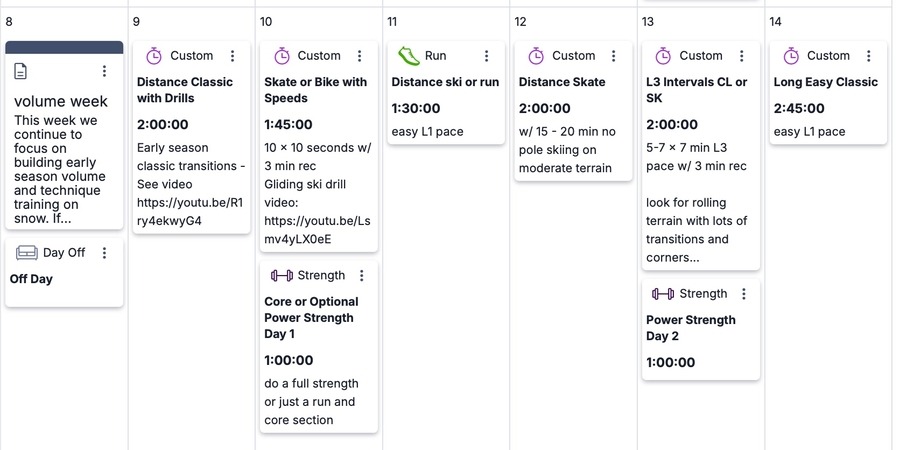Open three-dot menu on L3 Intervals workout

pyautogui.click(x=742, y=56)
